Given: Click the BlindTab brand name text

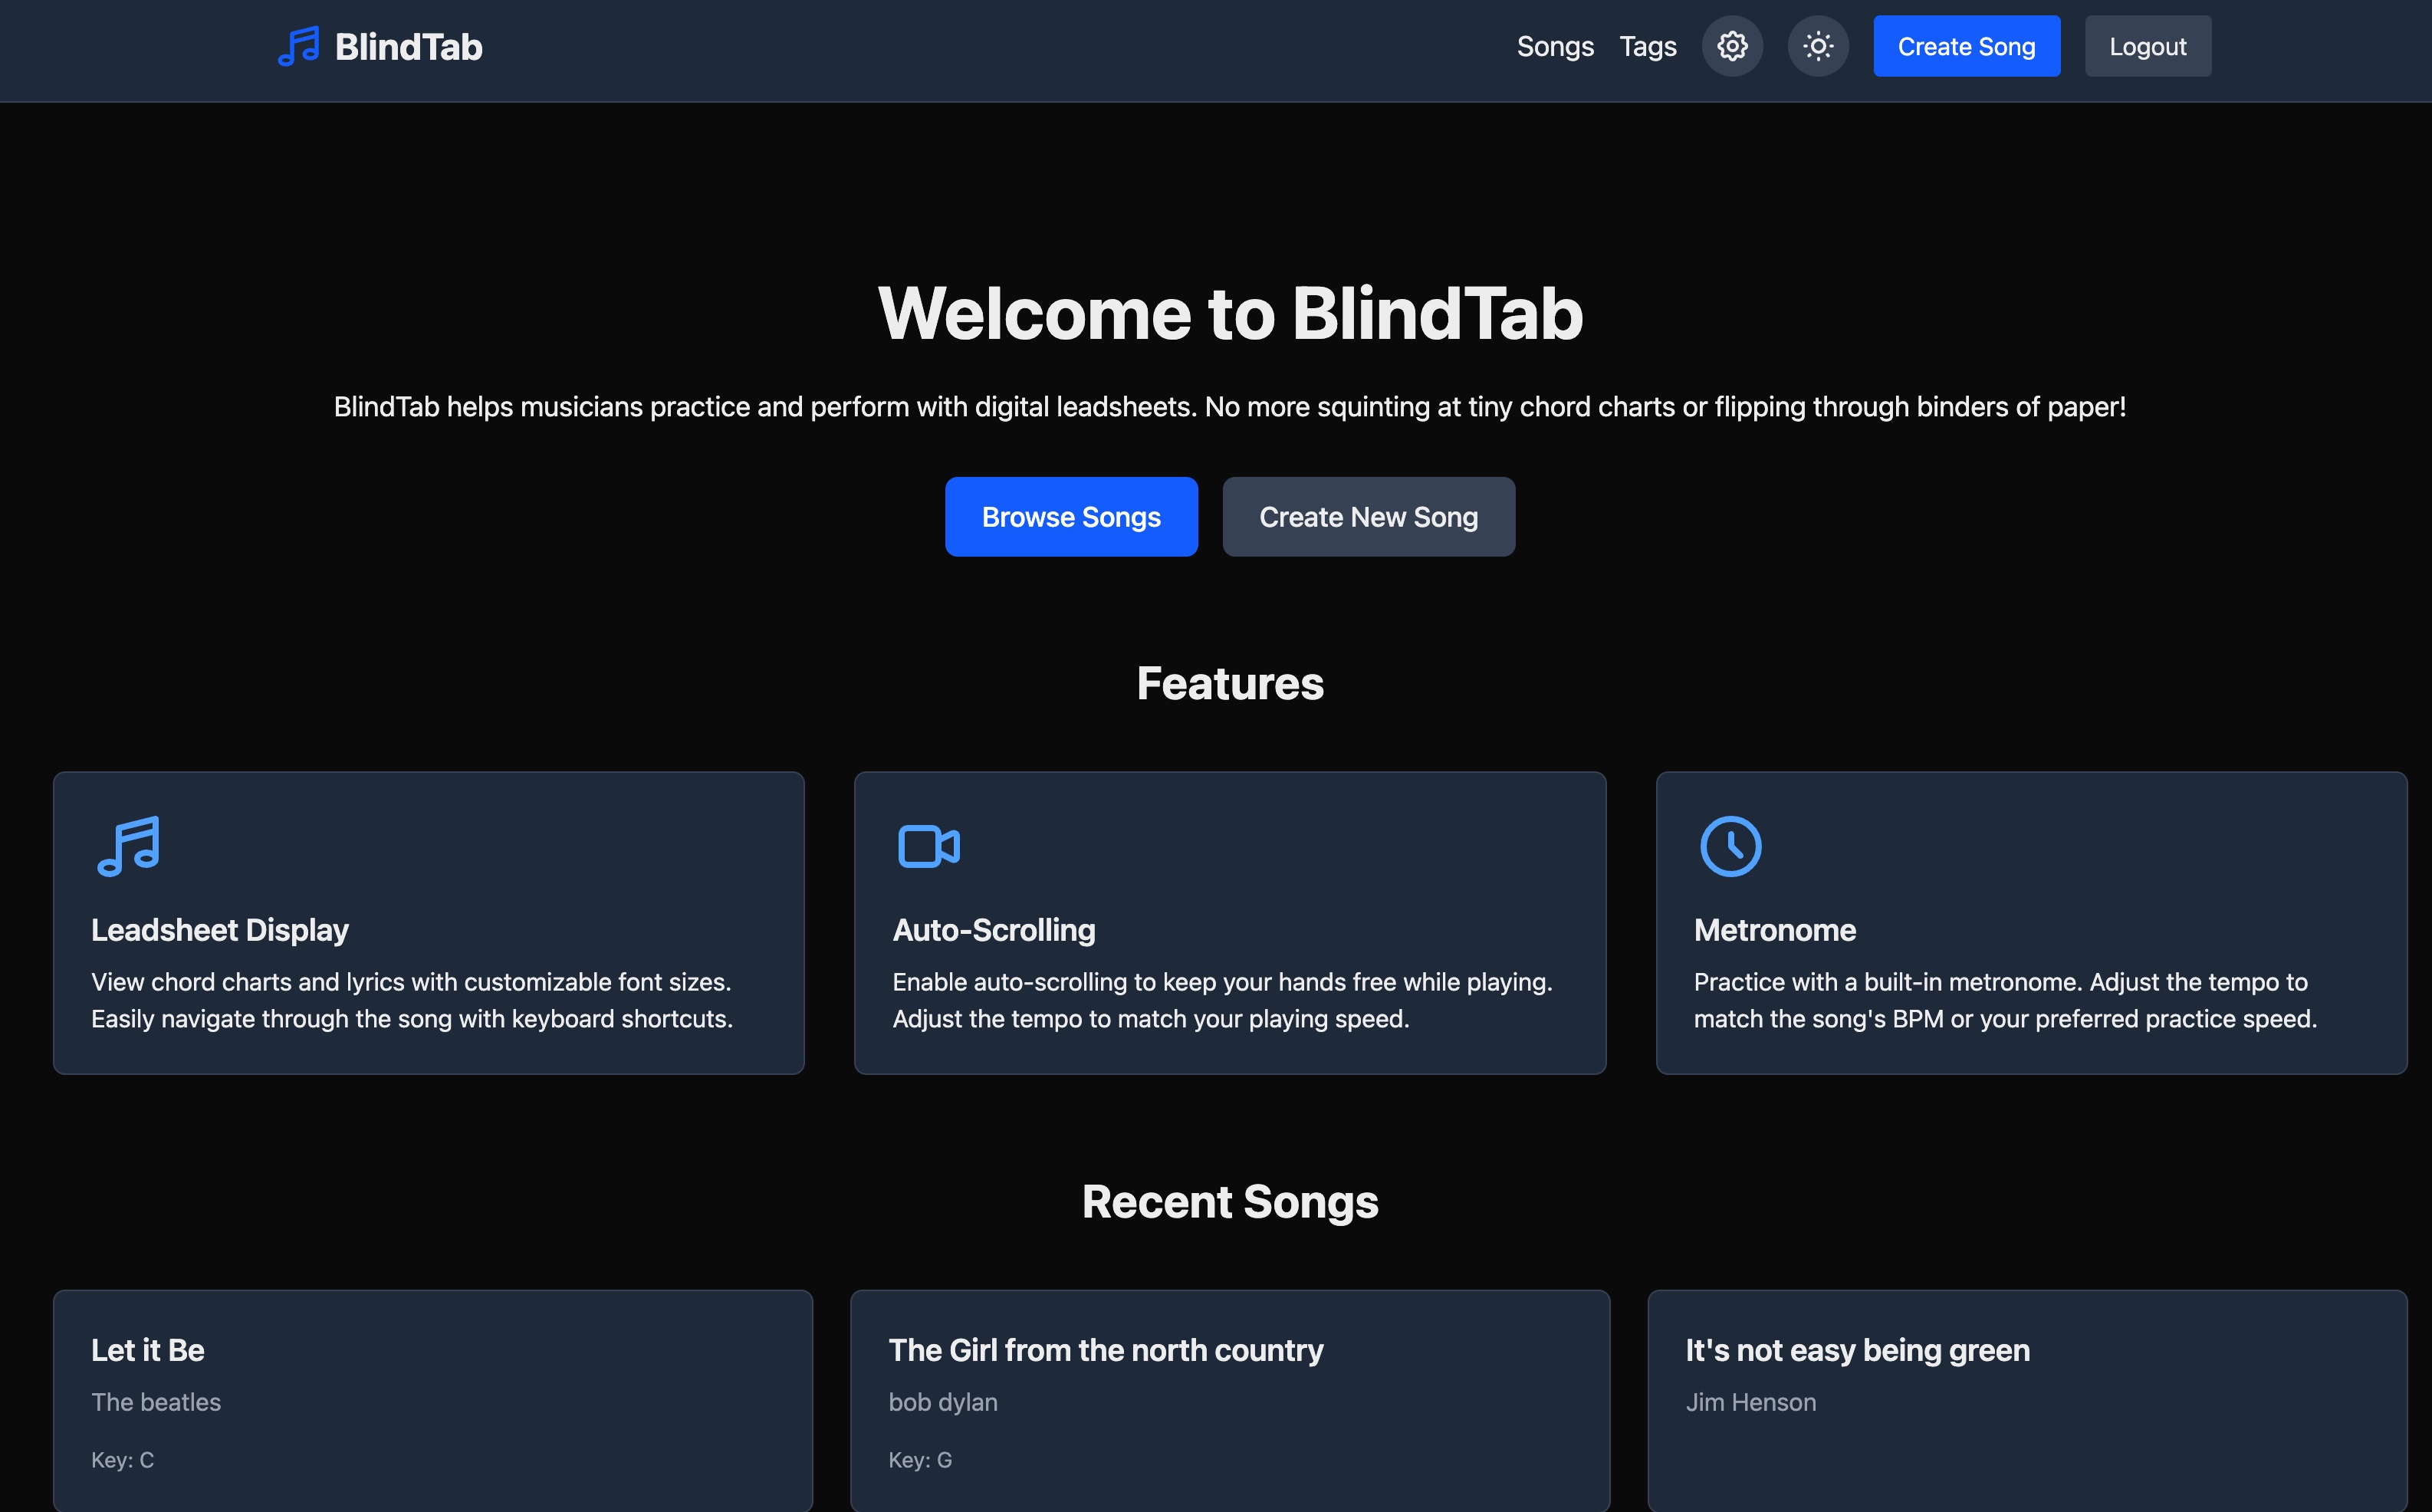Looking at the screenshot, I should click(x=408, y=46).
